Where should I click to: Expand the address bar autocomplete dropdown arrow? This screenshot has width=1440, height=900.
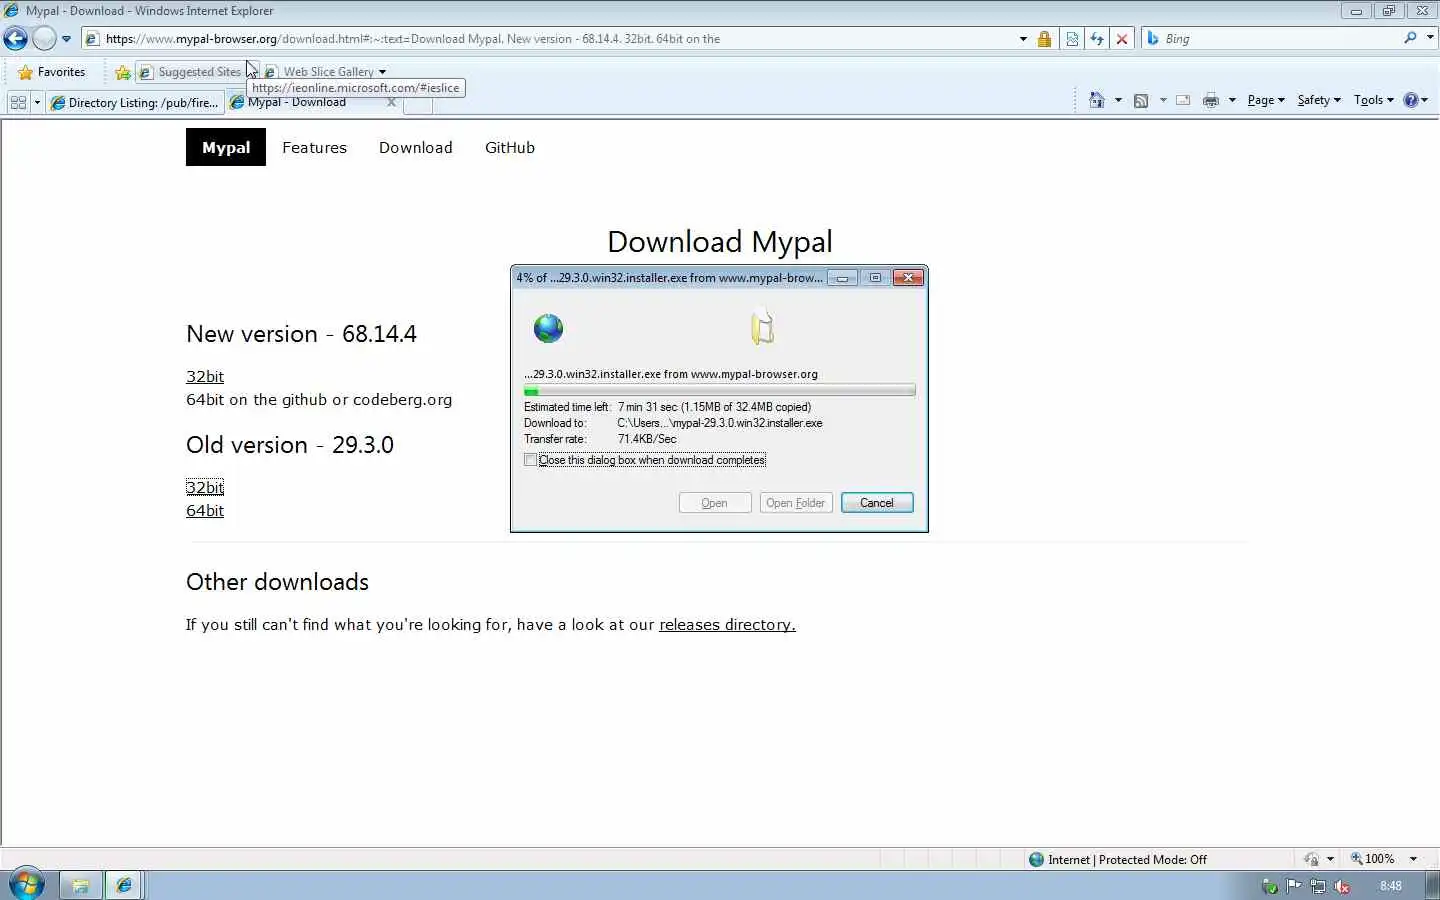(x=1023, y=39)
